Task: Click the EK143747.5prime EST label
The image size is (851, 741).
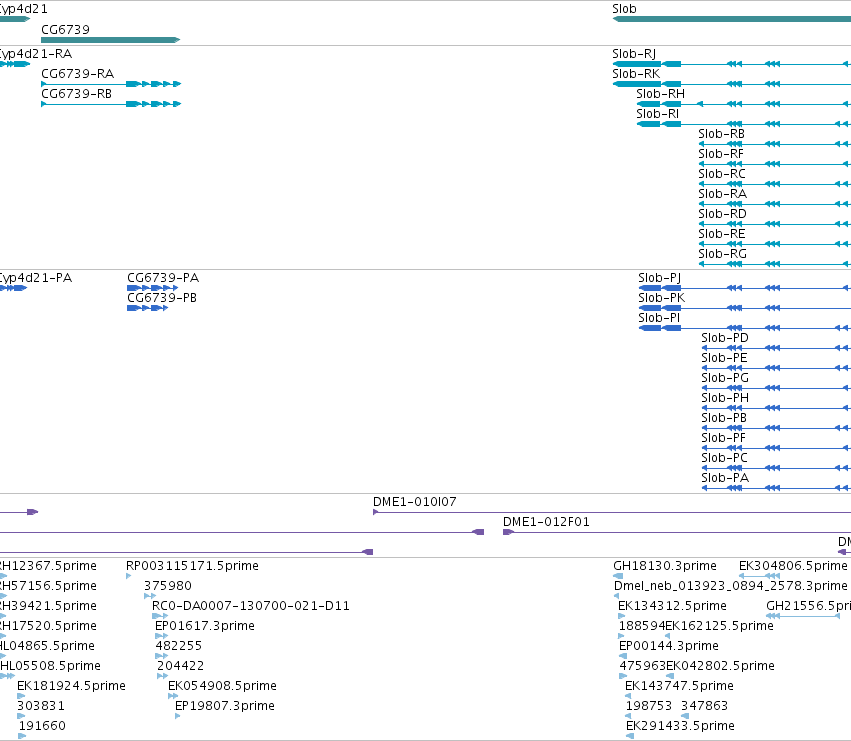Action: [x=679, y=686]
